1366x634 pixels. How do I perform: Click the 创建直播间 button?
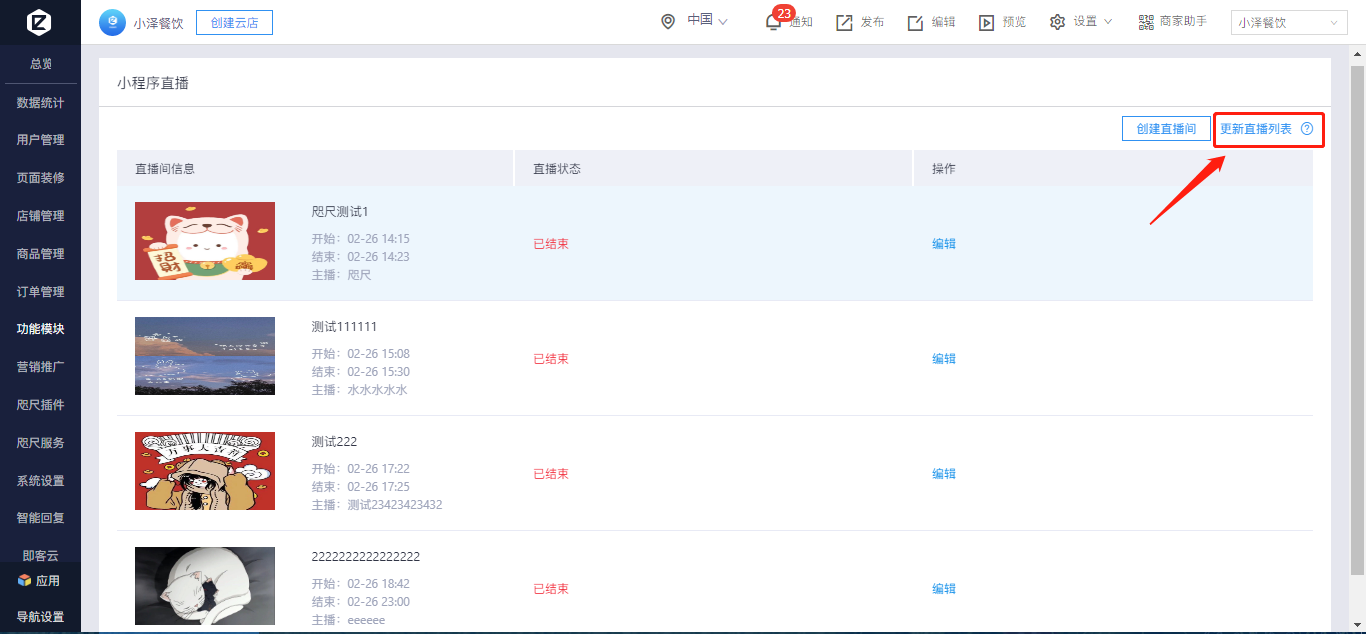point(1166,129)
